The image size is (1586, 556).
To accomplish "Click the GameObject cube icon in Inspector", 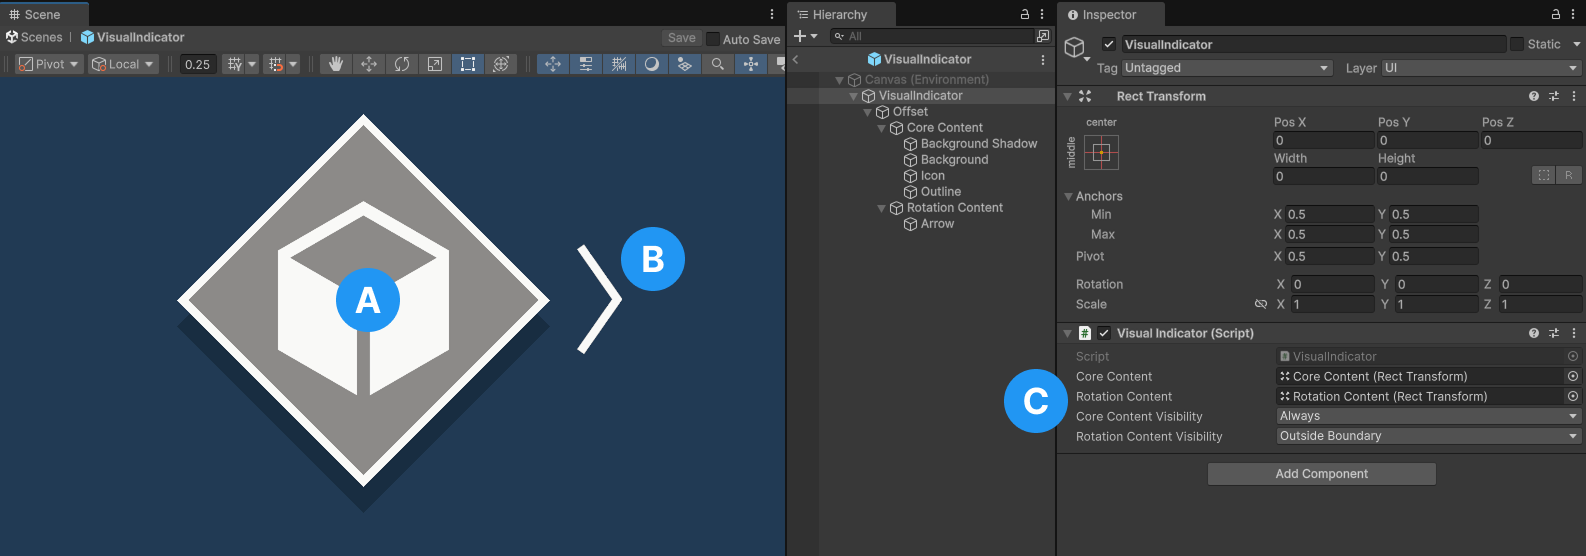I will pyautogui.click(x=1074, y=47).
